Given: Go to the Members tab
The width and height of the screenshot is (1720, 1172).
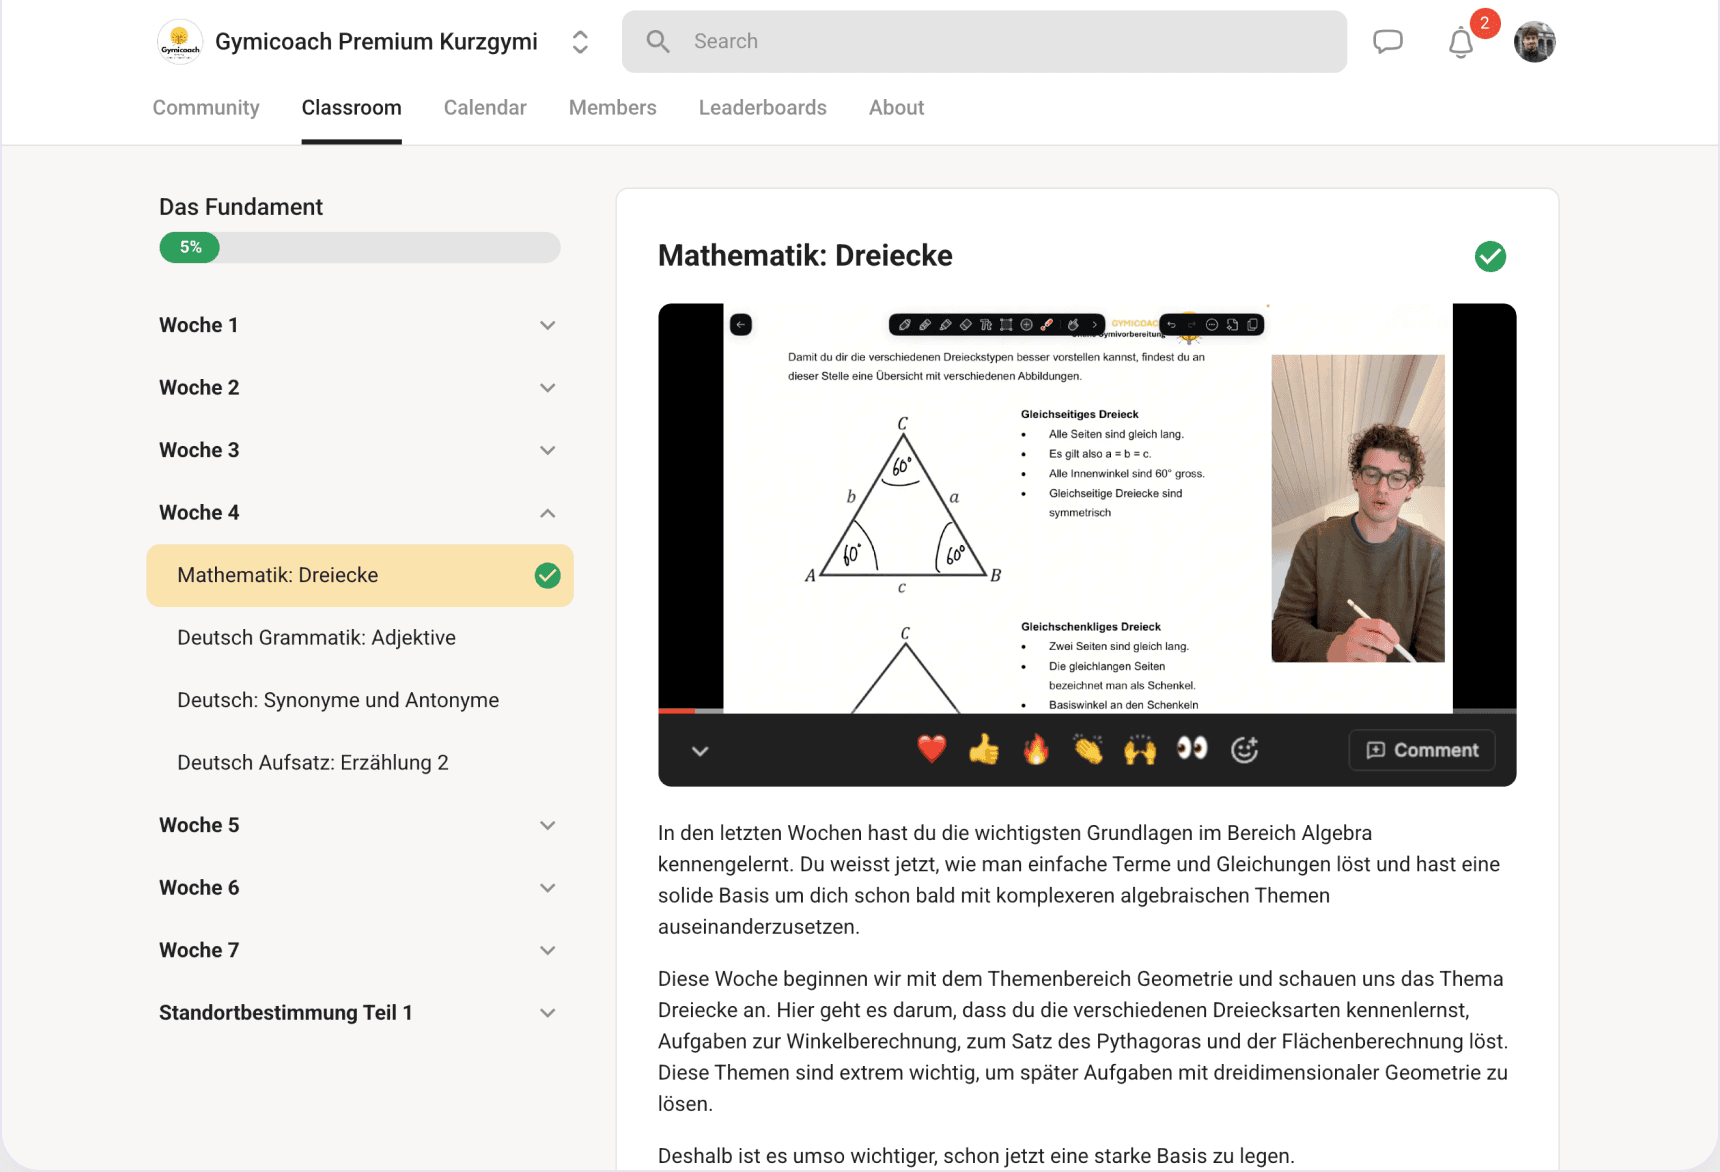Looking at the screenshot, I should tap(612, 107).
